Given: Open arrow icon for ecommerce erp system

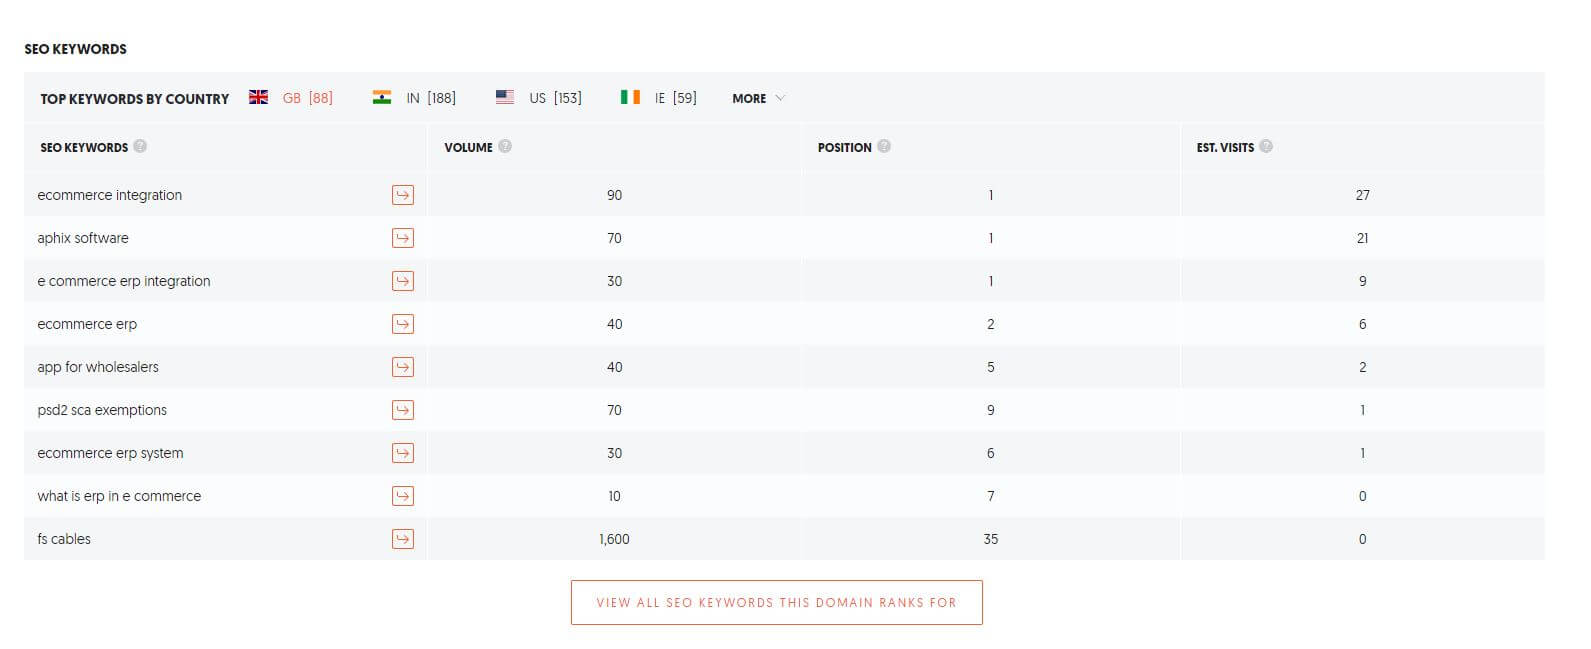Looking at the screenshot, I should tap(403, 453).
